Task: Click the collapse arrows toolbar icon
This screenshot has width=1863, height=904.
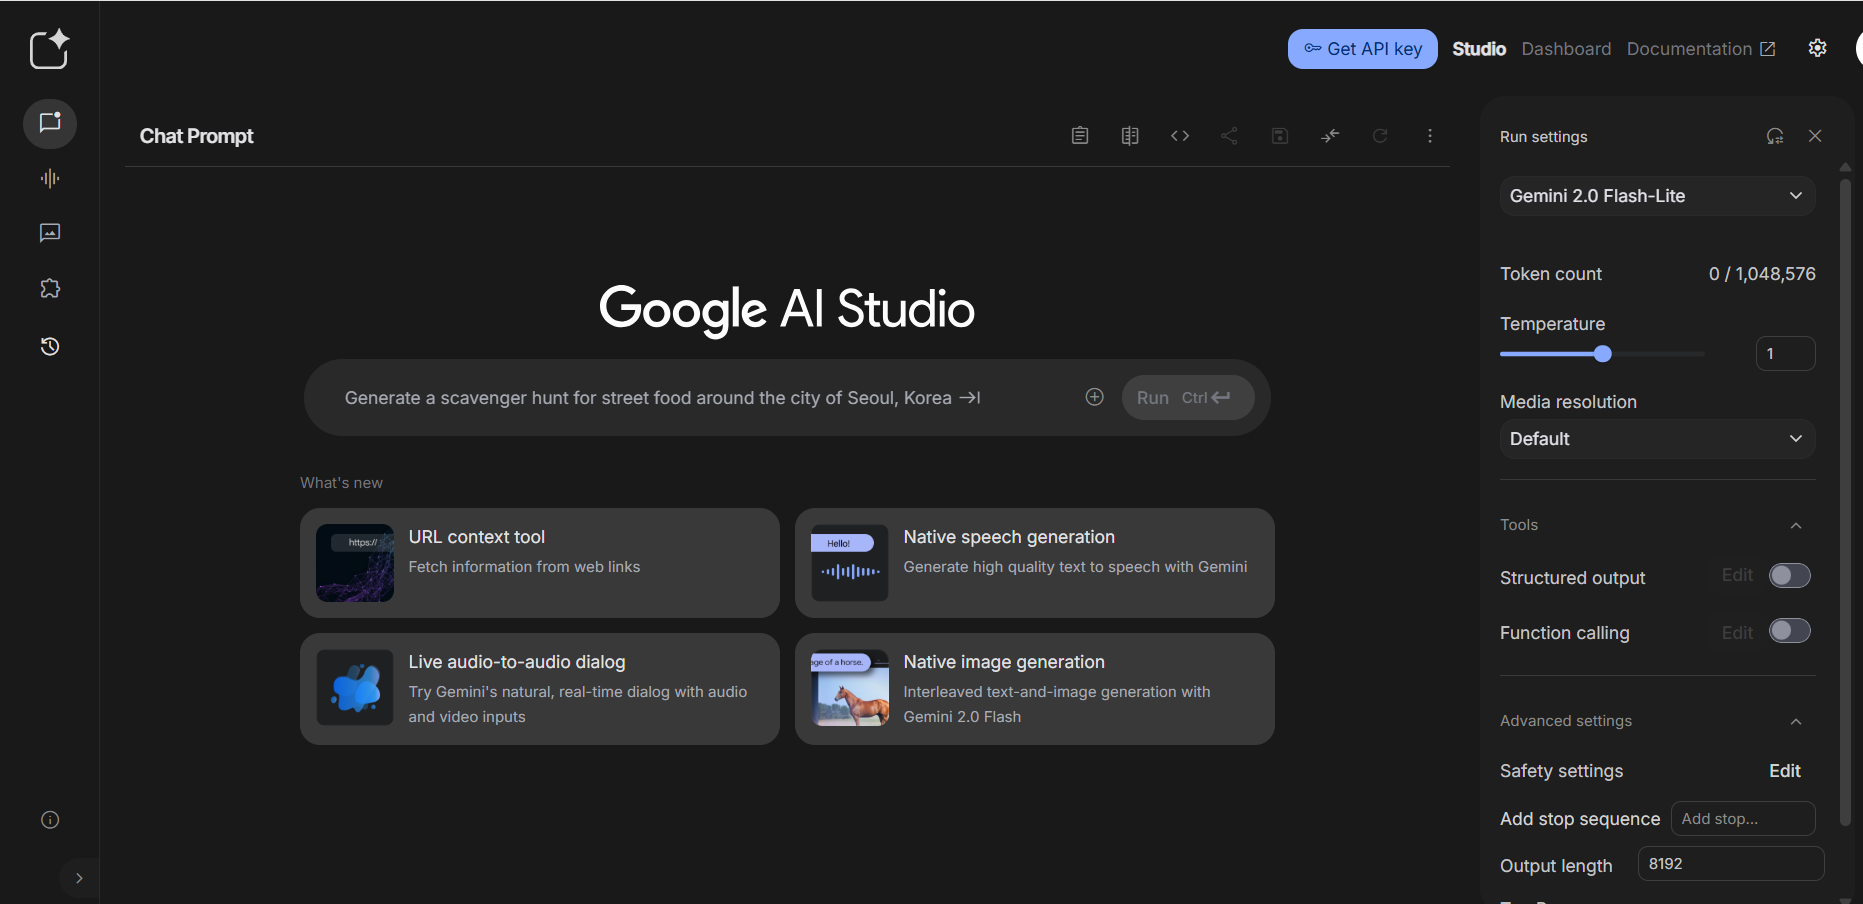Action: click(1330, 136)
